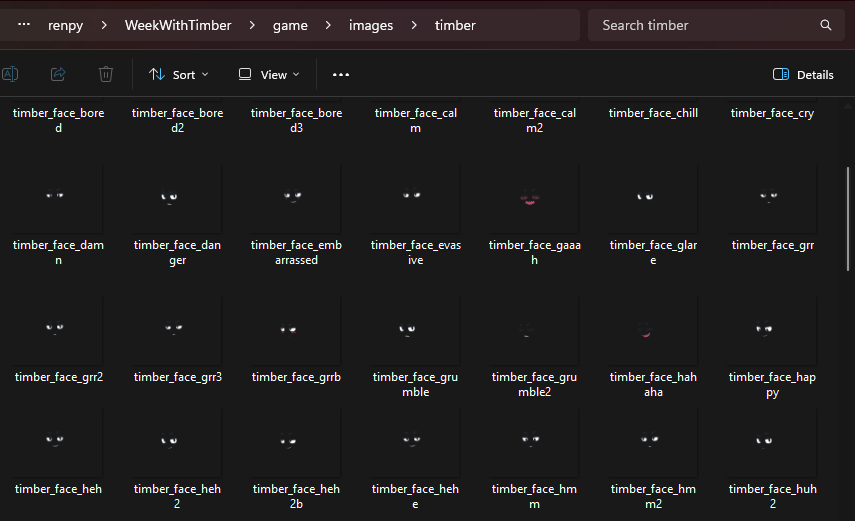Click the timber_face_chill file name

tap(653, 113)
